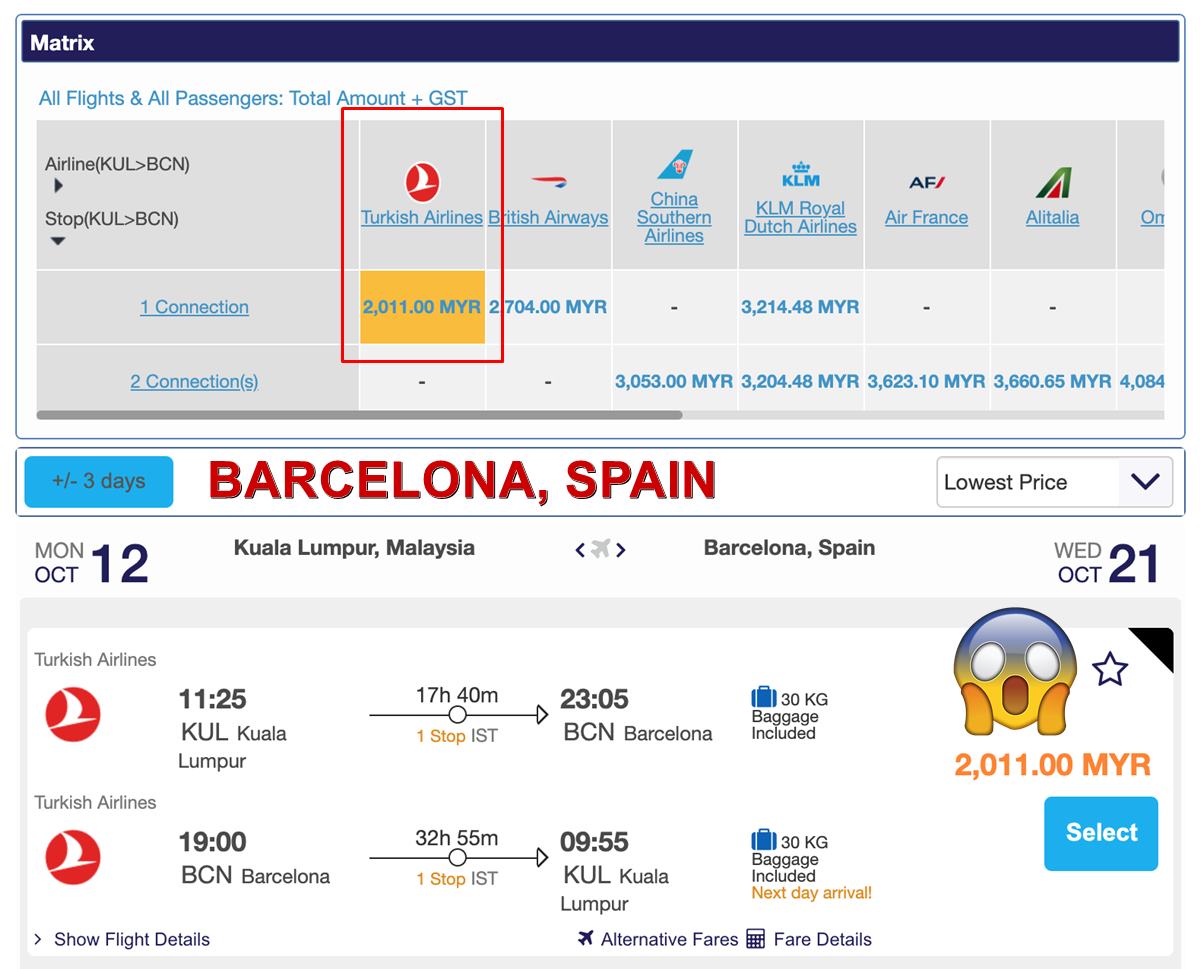Click the British Airways logo in the matrix
Screen dimensions: 1200x969
point(548,182)
